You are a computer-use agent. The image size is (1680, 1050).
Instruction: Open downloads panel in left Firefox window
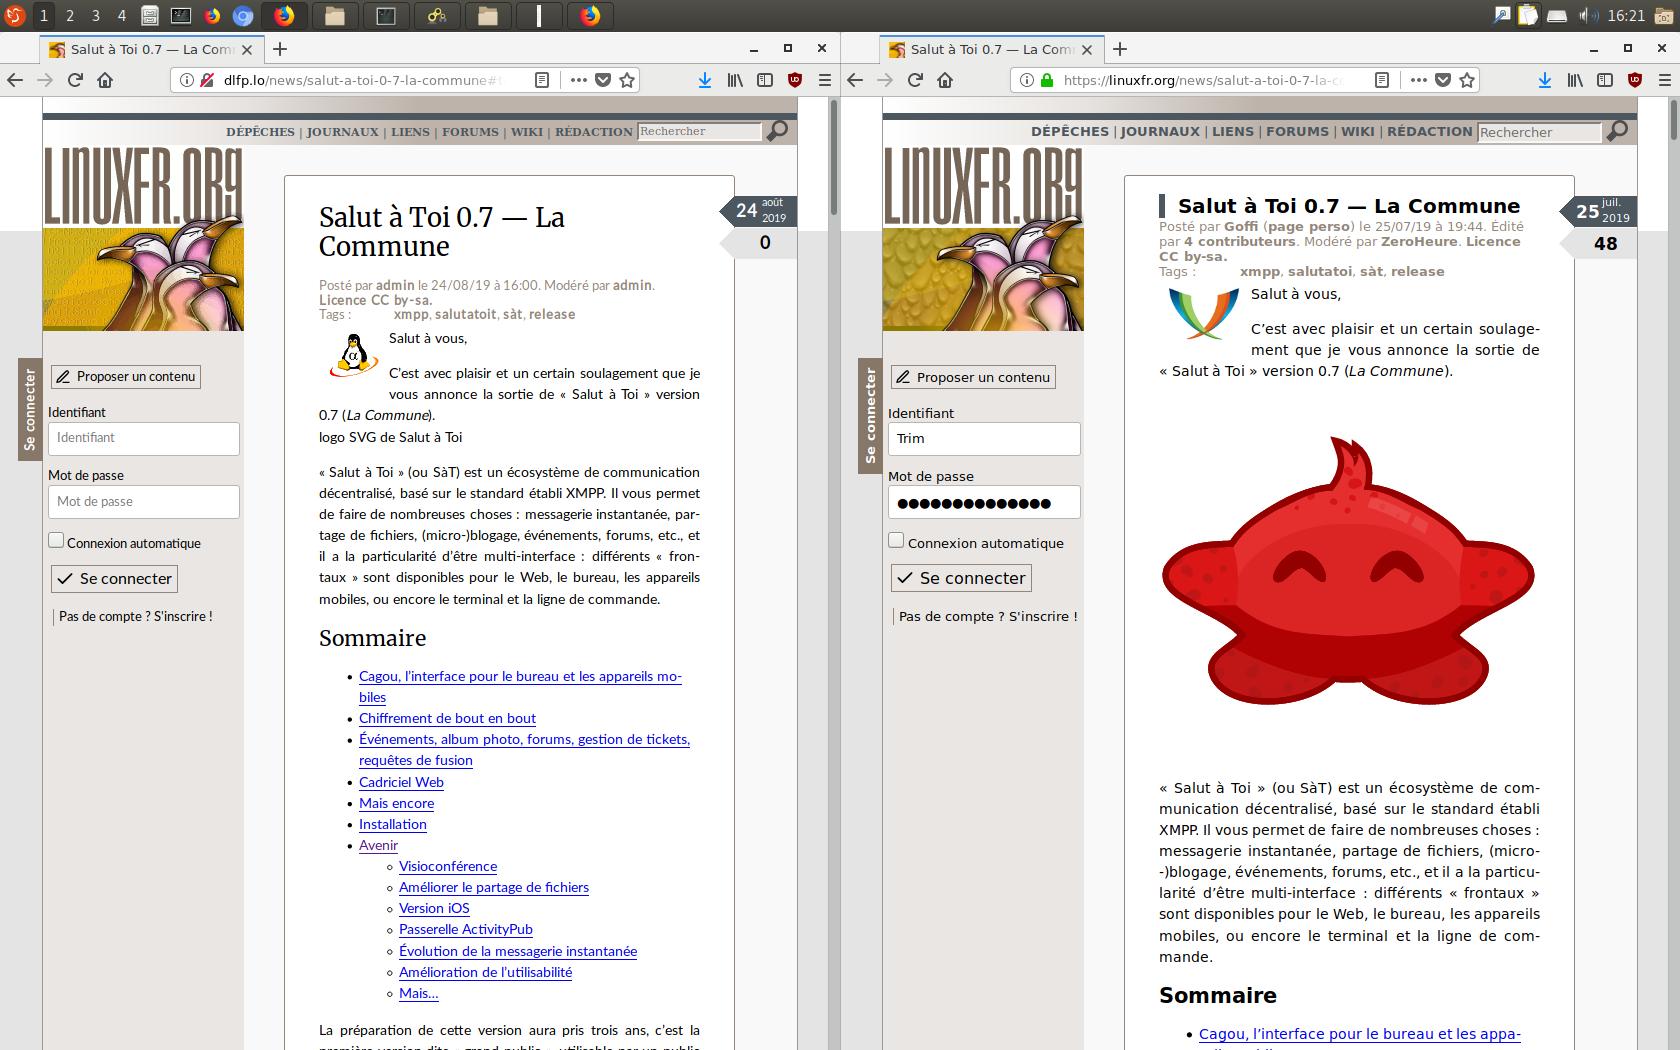[x=704, y=80]
